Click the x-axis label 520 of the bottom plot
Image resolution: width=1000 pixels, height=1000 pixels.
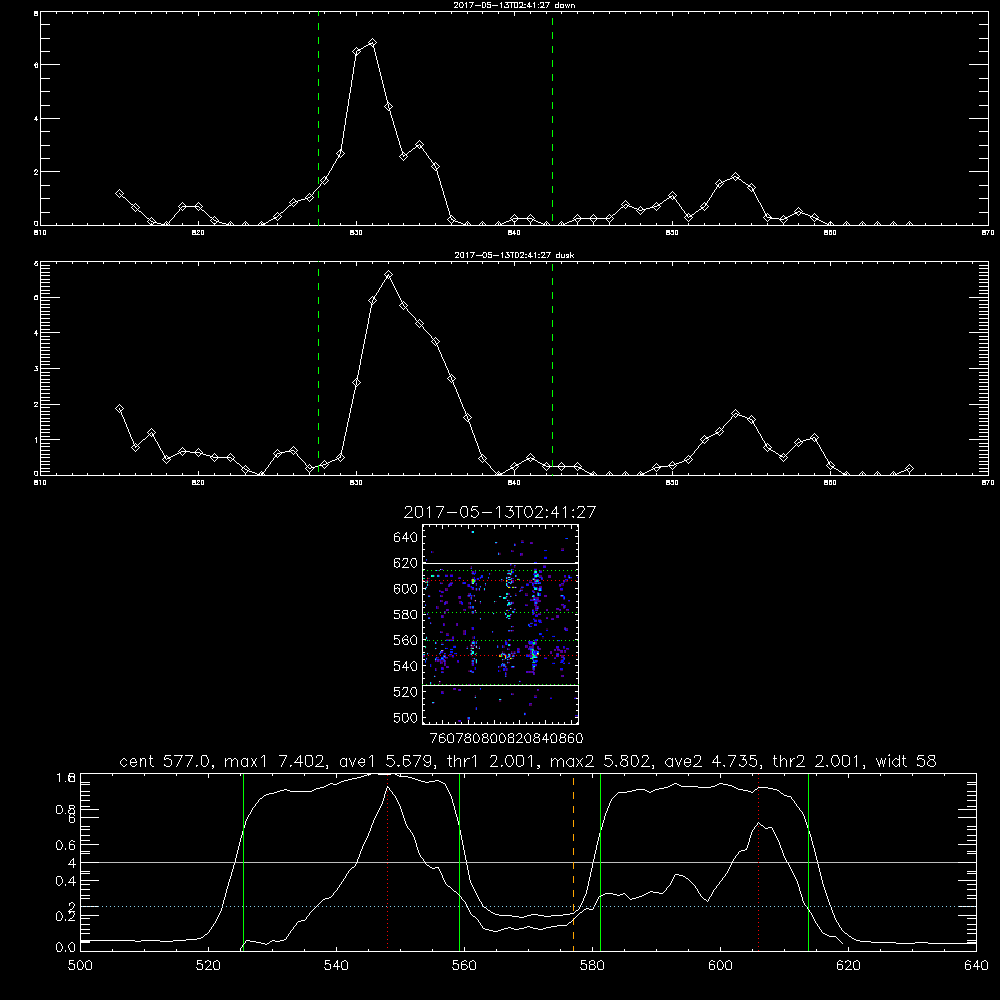[208, 965]
